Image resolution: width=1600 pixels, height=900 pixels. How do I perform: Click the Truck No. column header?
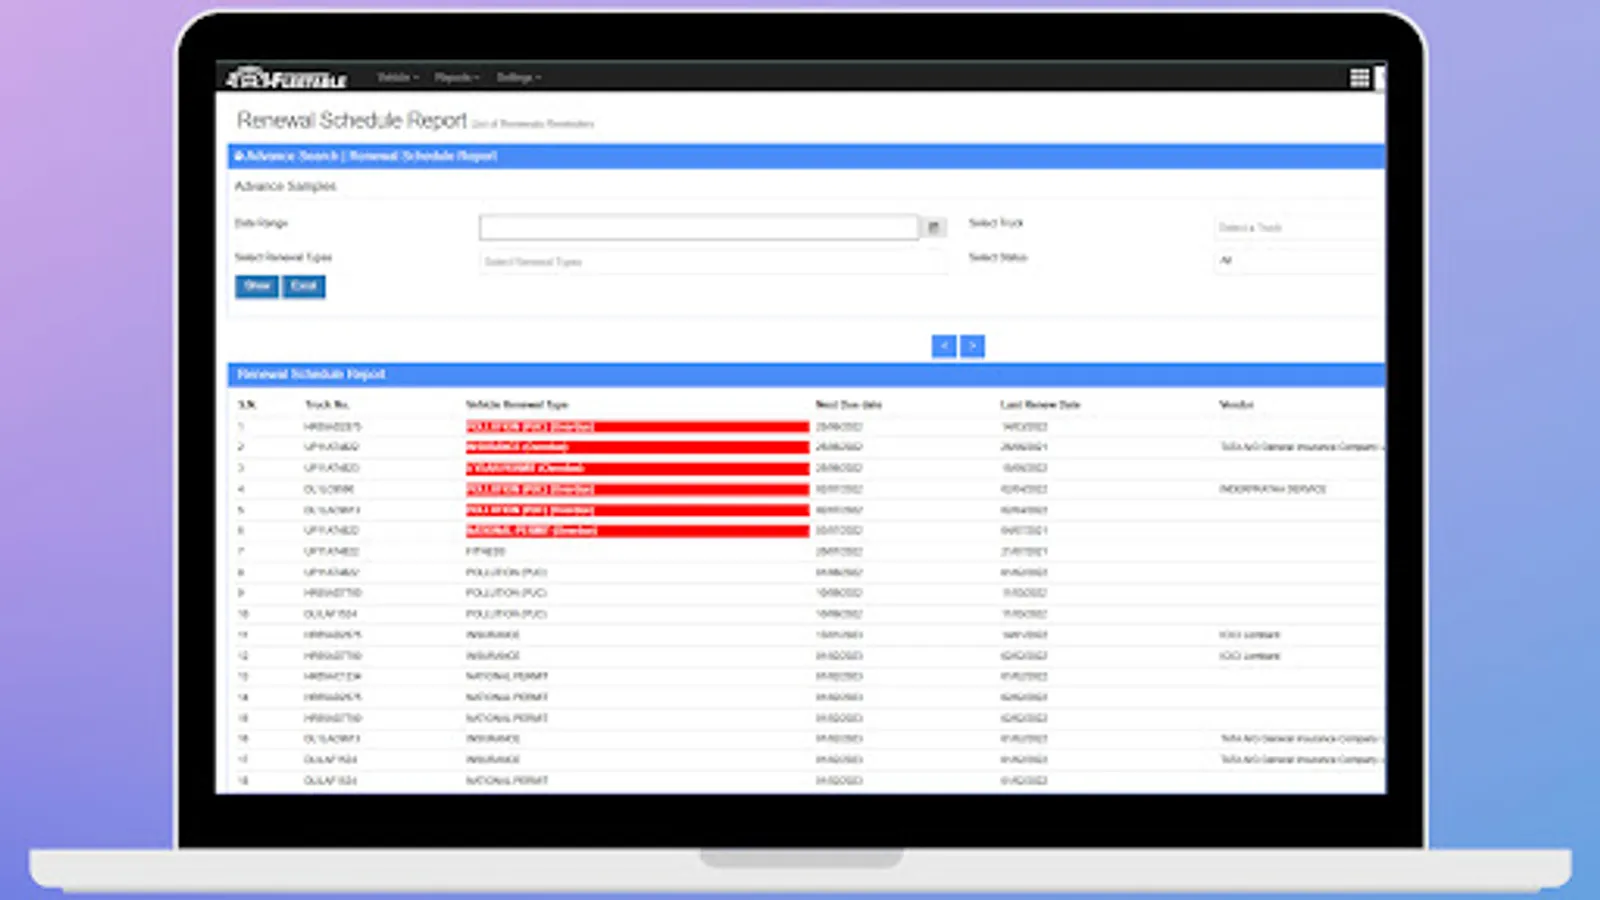point(327,405)
